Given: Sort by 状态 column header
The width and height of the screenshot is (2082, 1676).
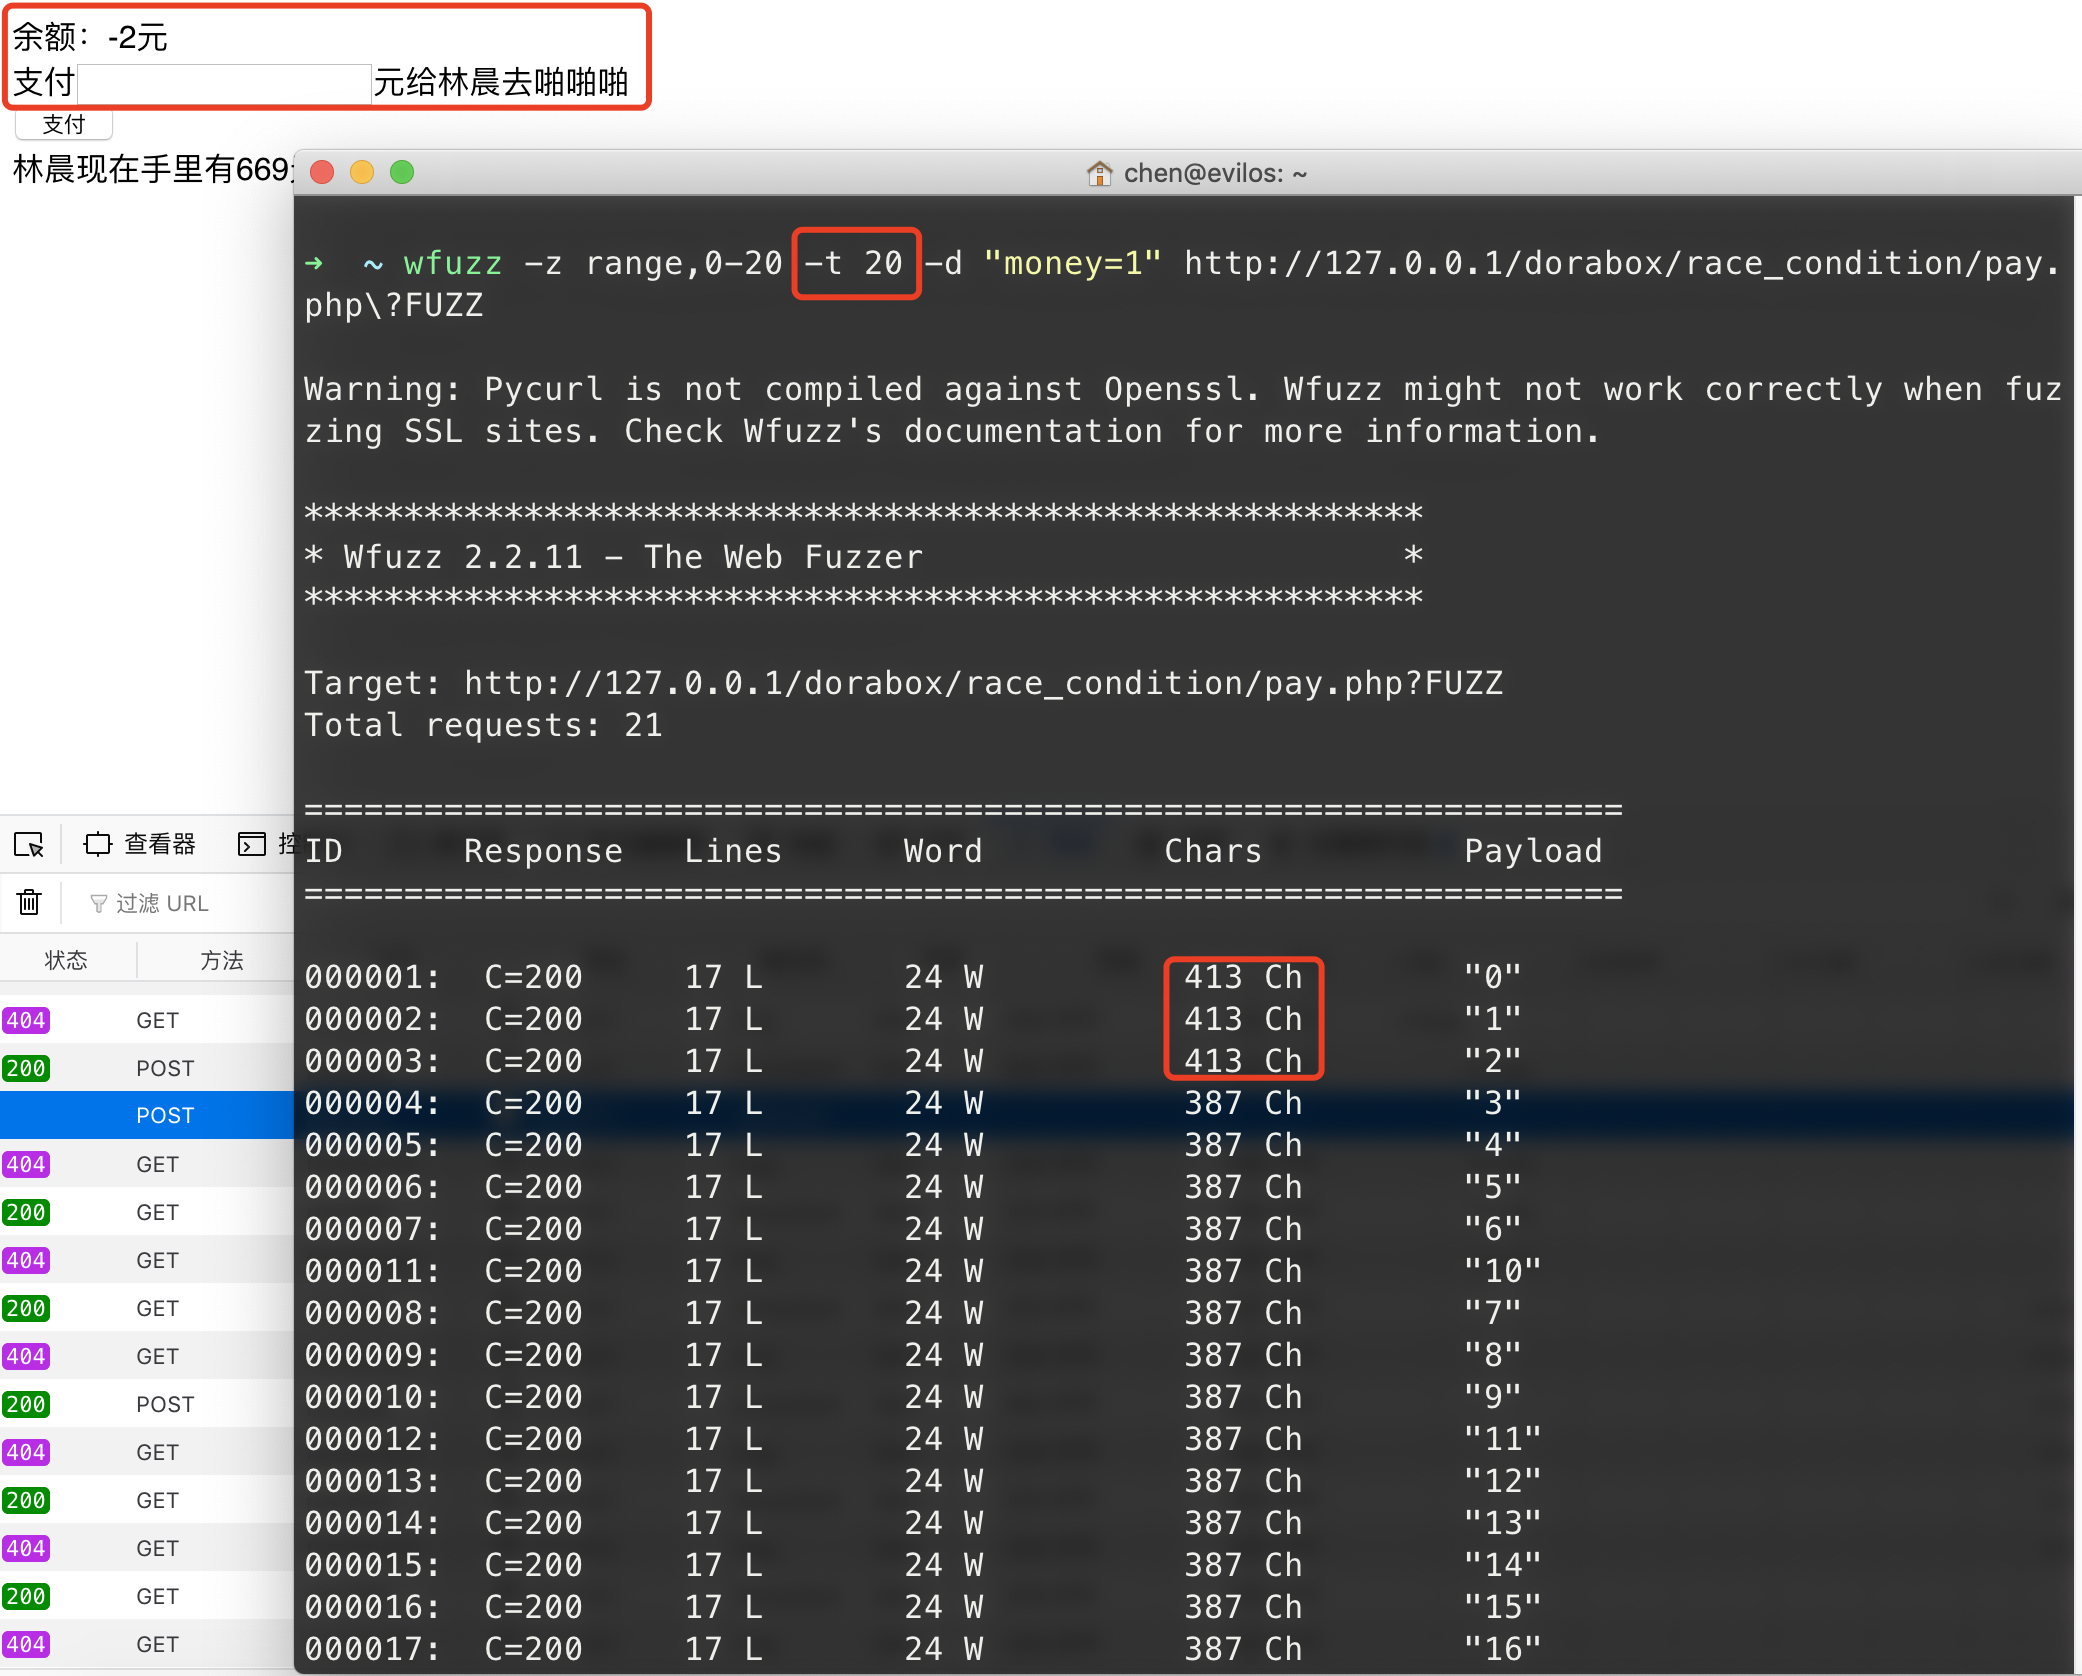Looking at the screenshot, I should (66, 960).
